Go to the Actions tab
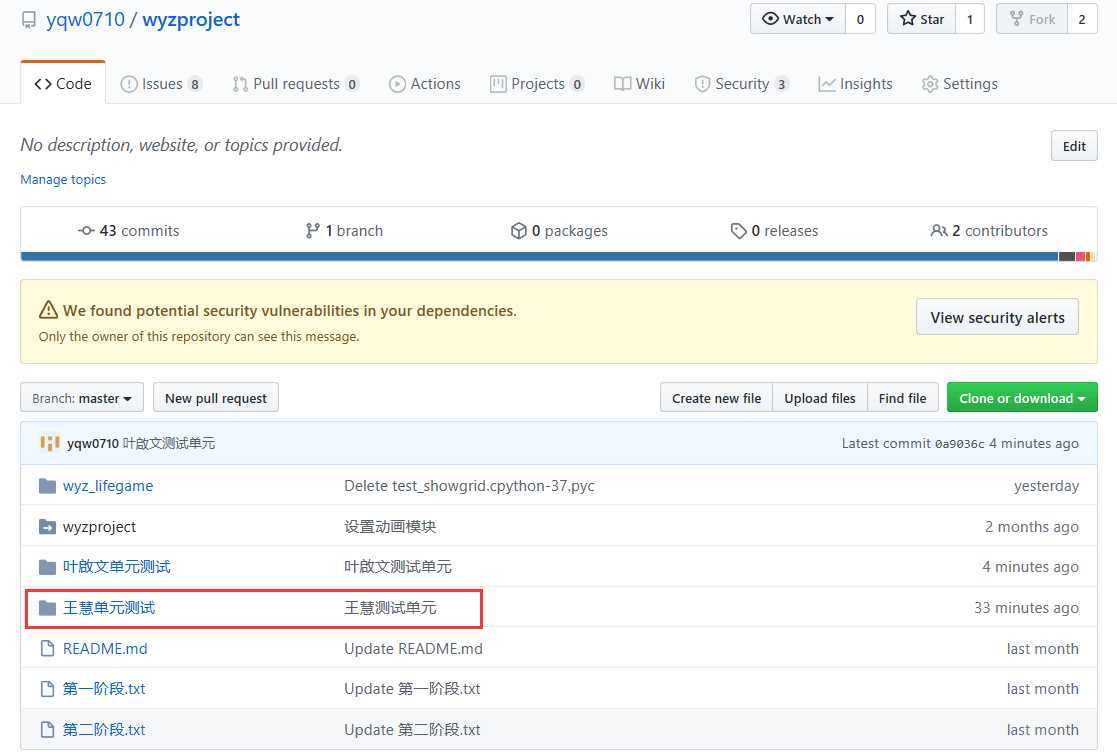1117x756 pixels. click(x=425, y=83)
